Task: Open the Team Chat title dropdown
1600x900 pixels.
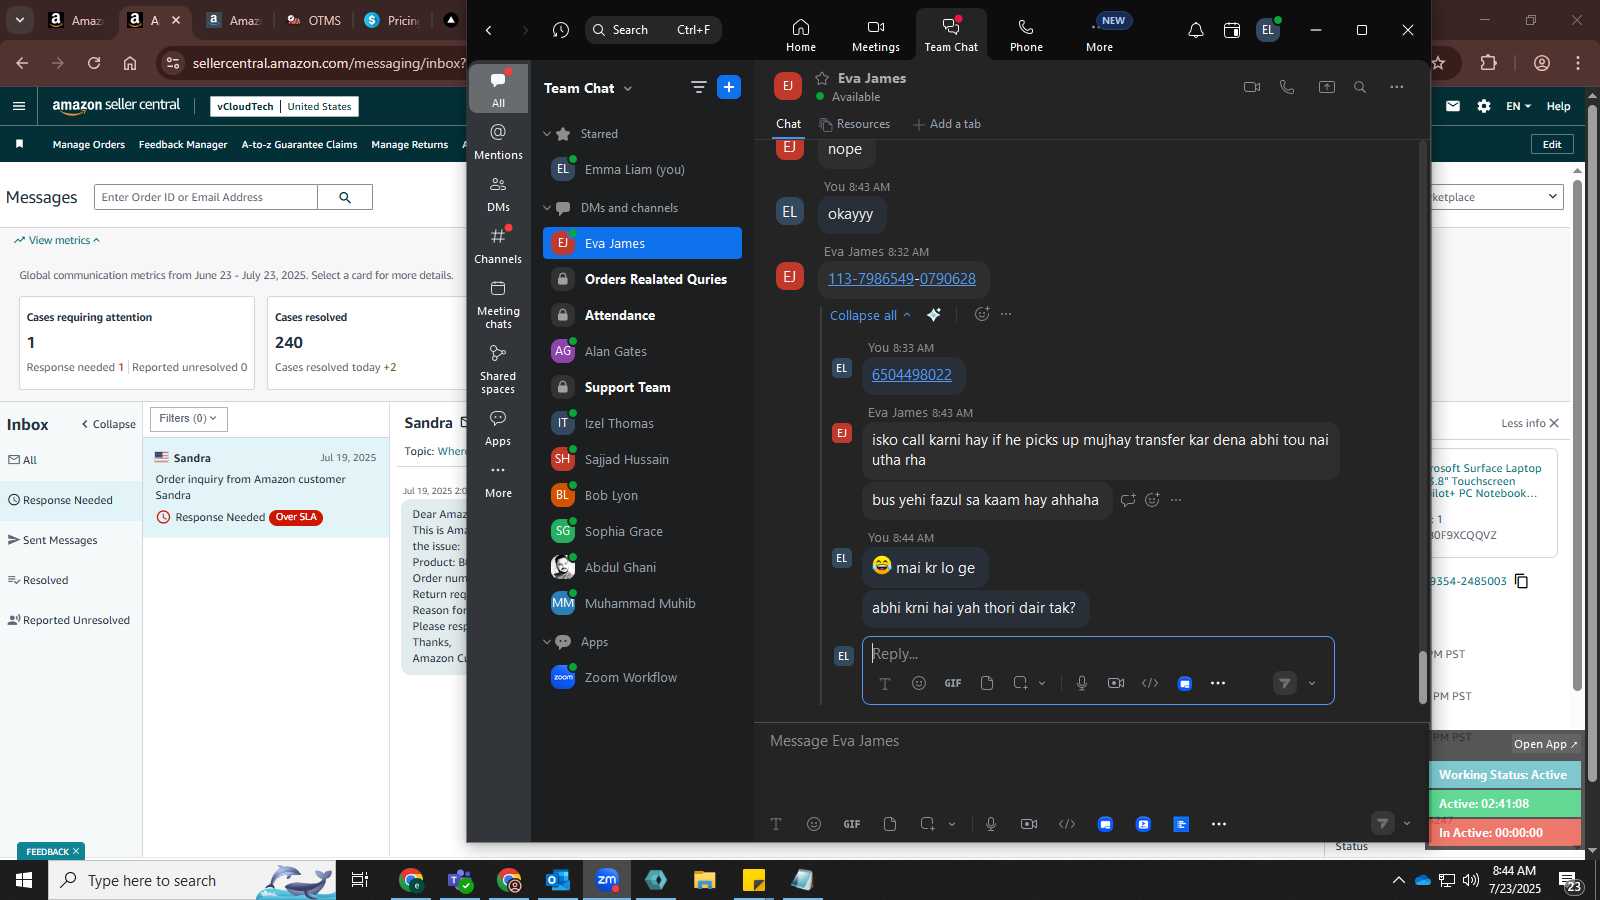Action: tap(628, 88)
